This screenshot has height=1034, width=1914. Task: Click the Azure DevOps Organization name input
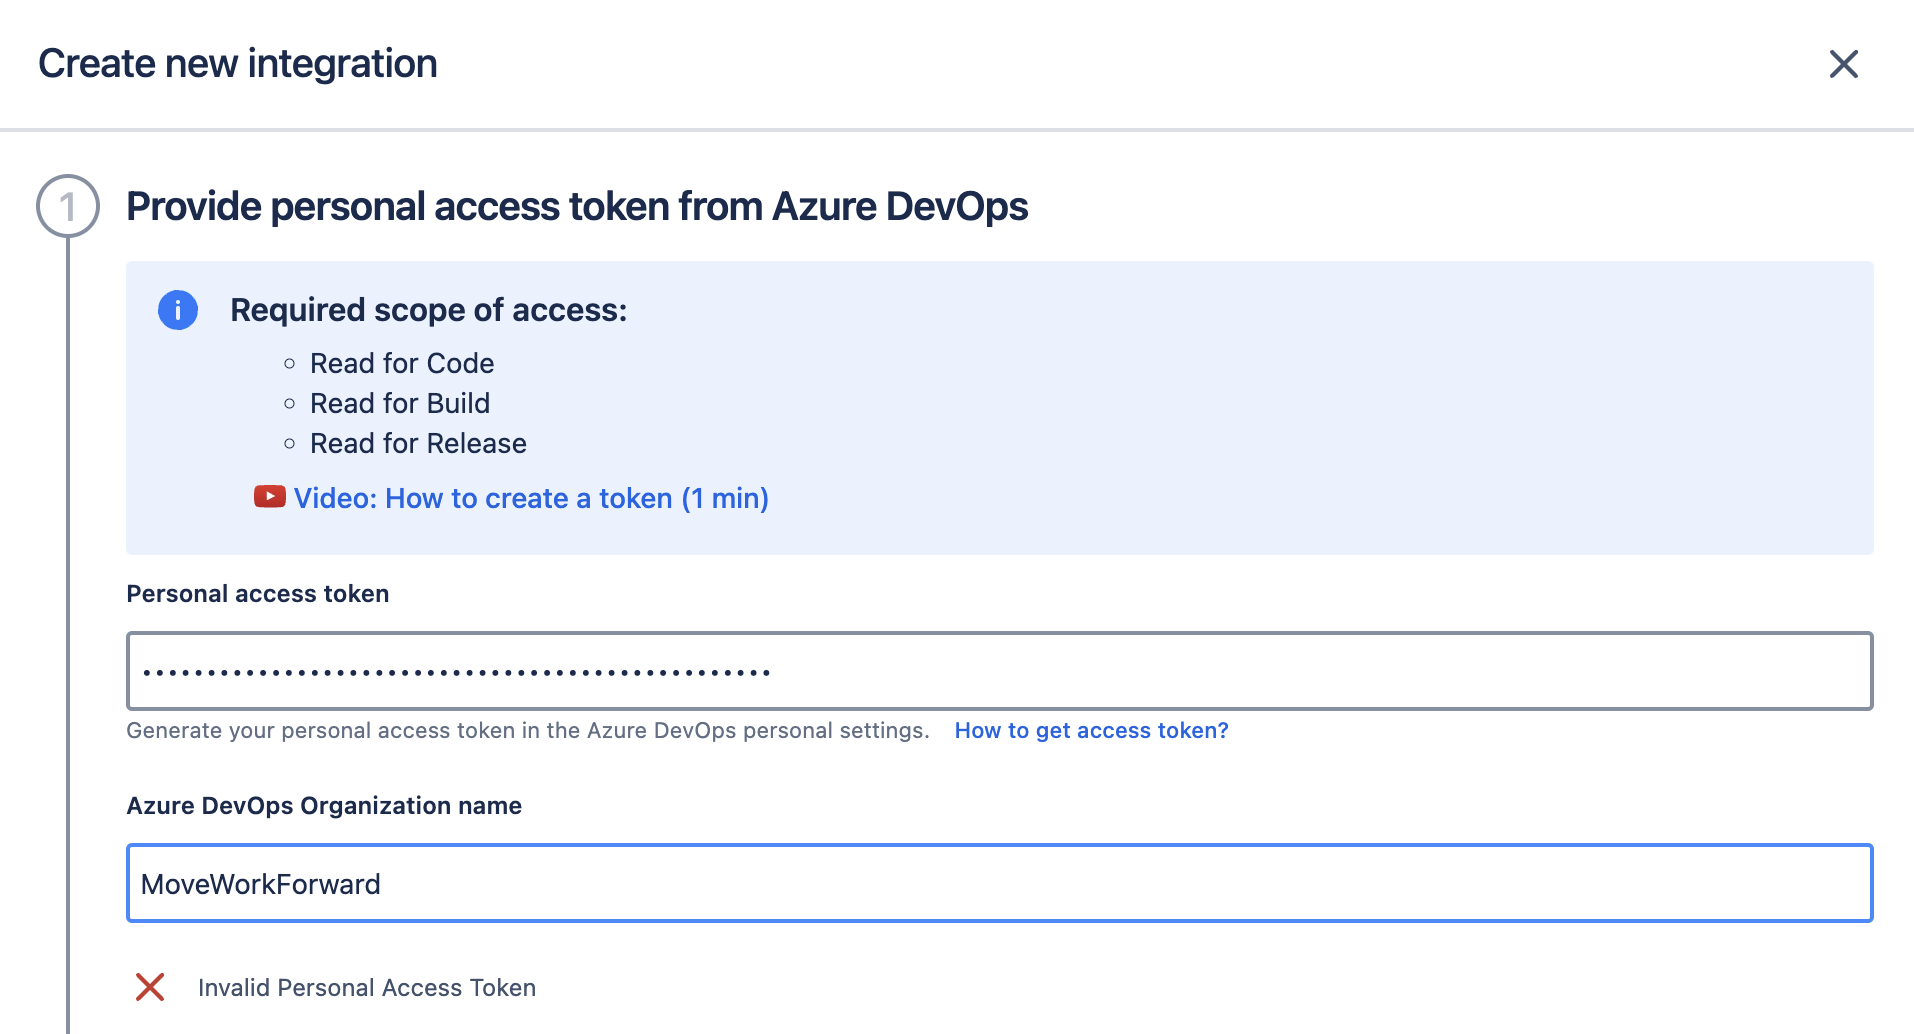(998, 884)
